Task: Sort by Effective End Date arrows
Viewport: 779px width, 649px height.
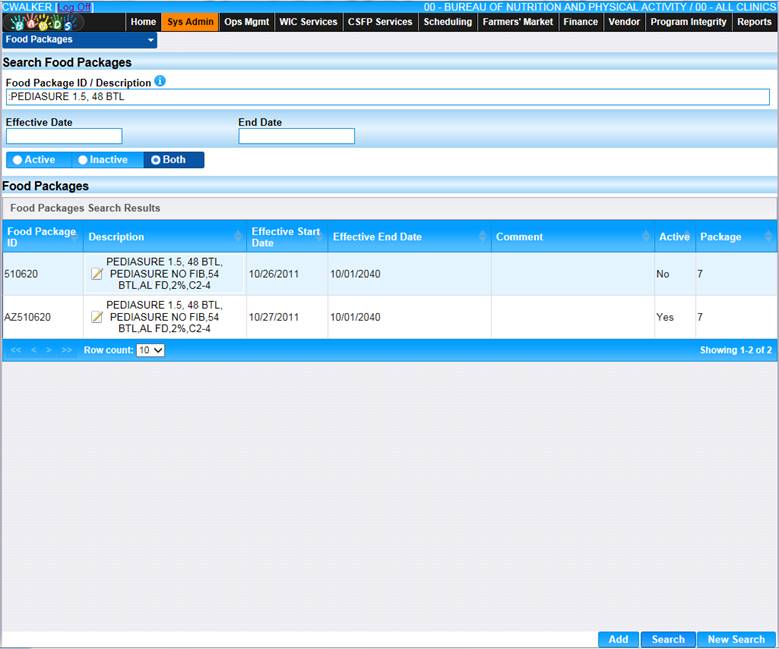Action: pyautogui.click(x=482, y=237)
